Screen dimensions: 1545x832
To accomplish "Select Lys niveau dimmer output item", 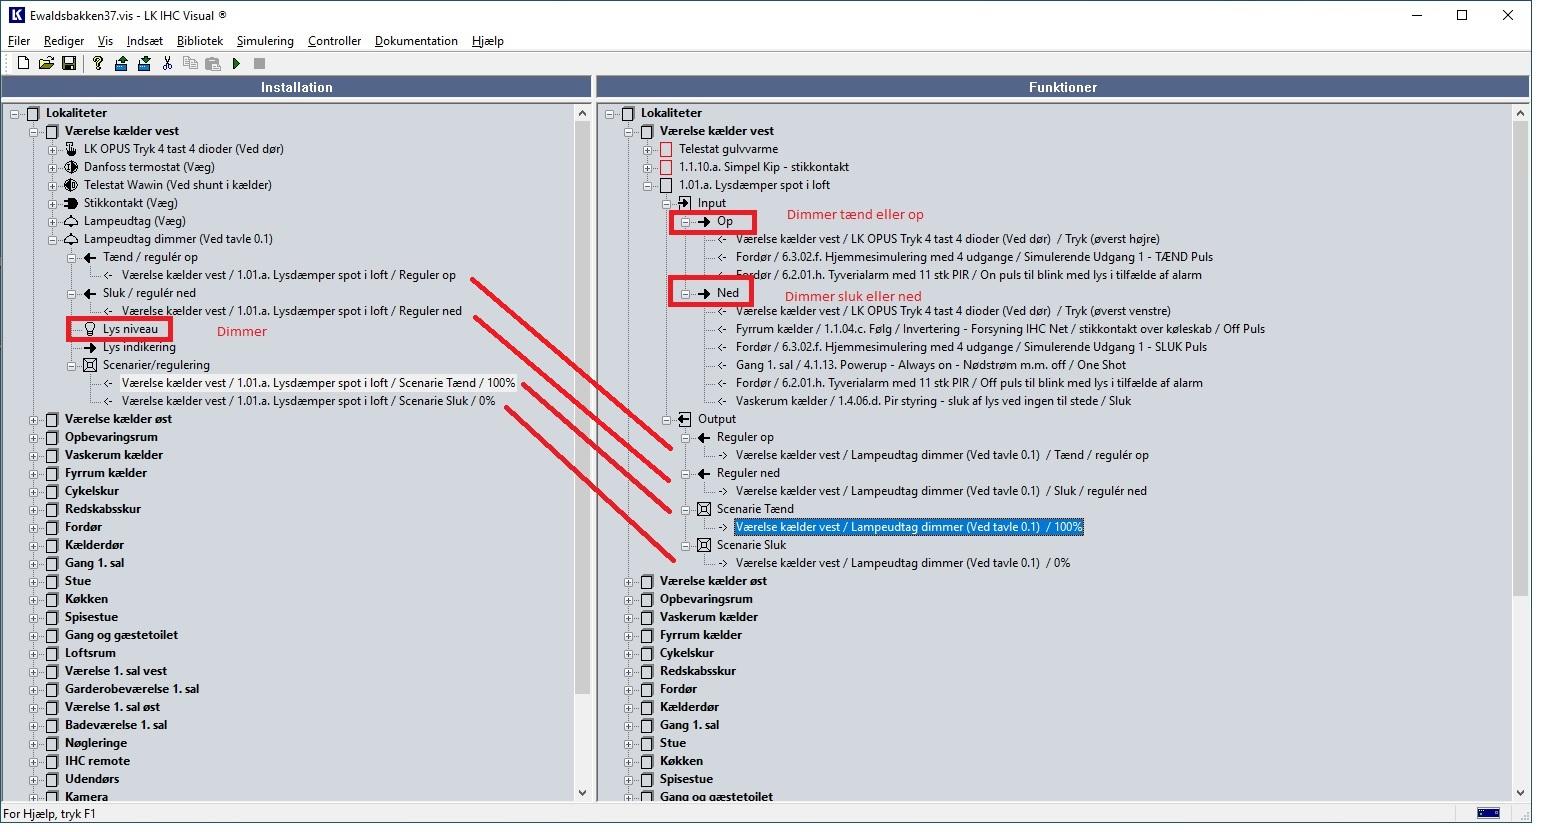I will point(130,329).
